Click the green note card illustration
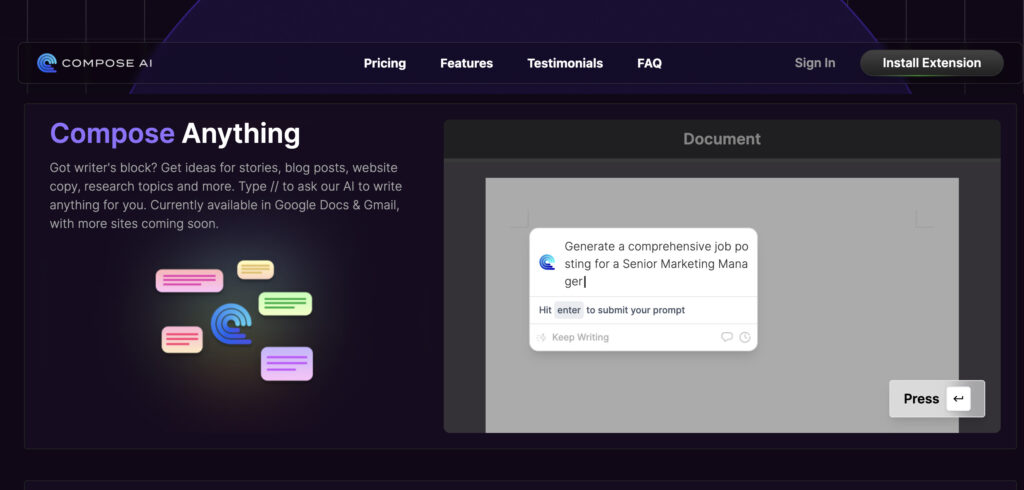This screenshot has width=1024, height=490. click(285, 304)
